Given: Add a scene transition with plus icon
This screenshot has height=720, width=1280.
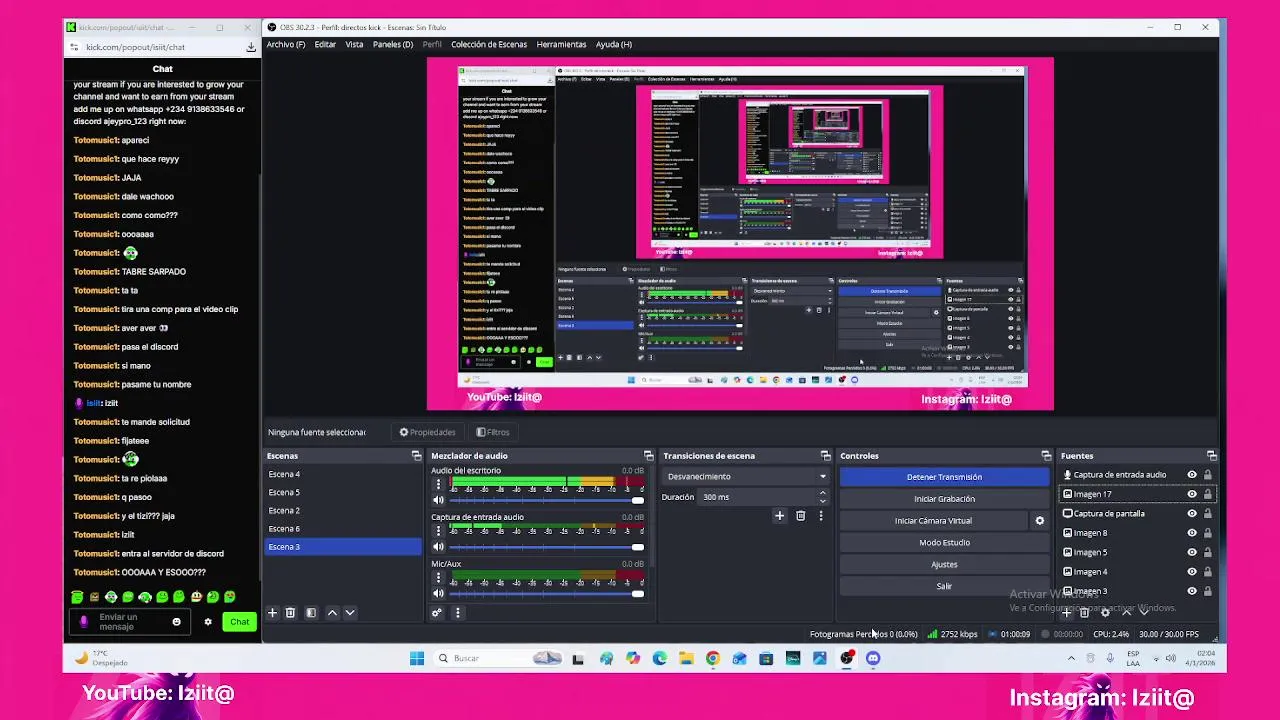Looking at the screenshot, I should (x=779, y=516).
